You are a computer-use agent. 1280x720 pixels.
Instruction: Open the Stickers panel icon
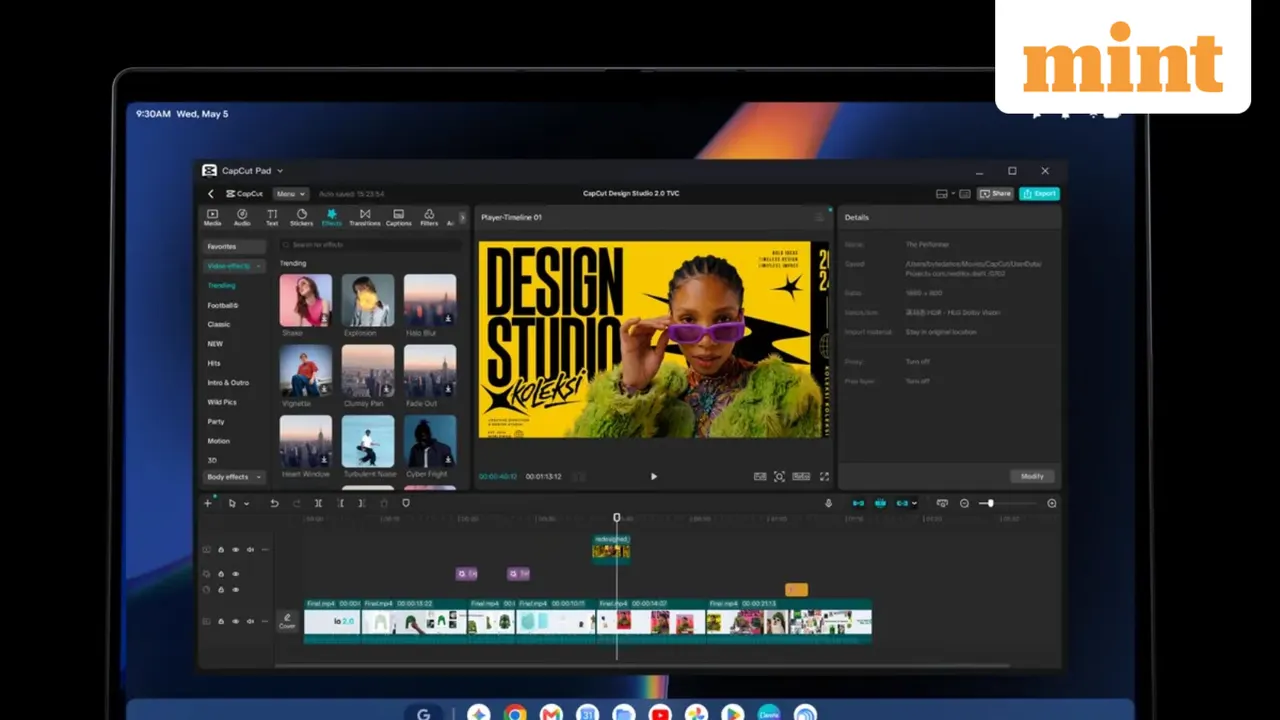(x=301, y=217)
